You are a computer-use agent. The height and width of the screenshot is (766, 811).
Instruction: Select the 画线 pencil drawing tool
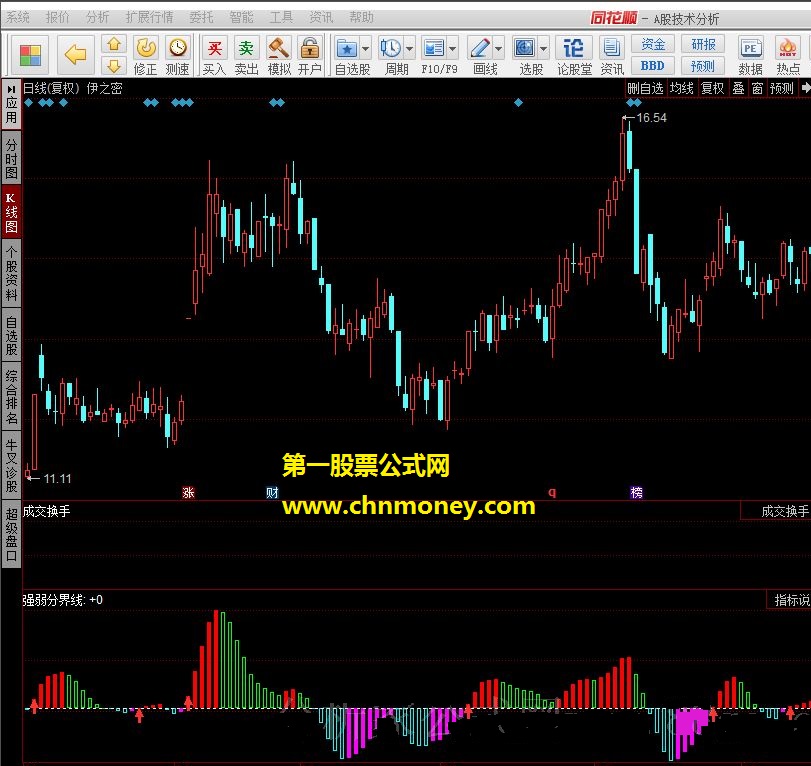(479, 49)
